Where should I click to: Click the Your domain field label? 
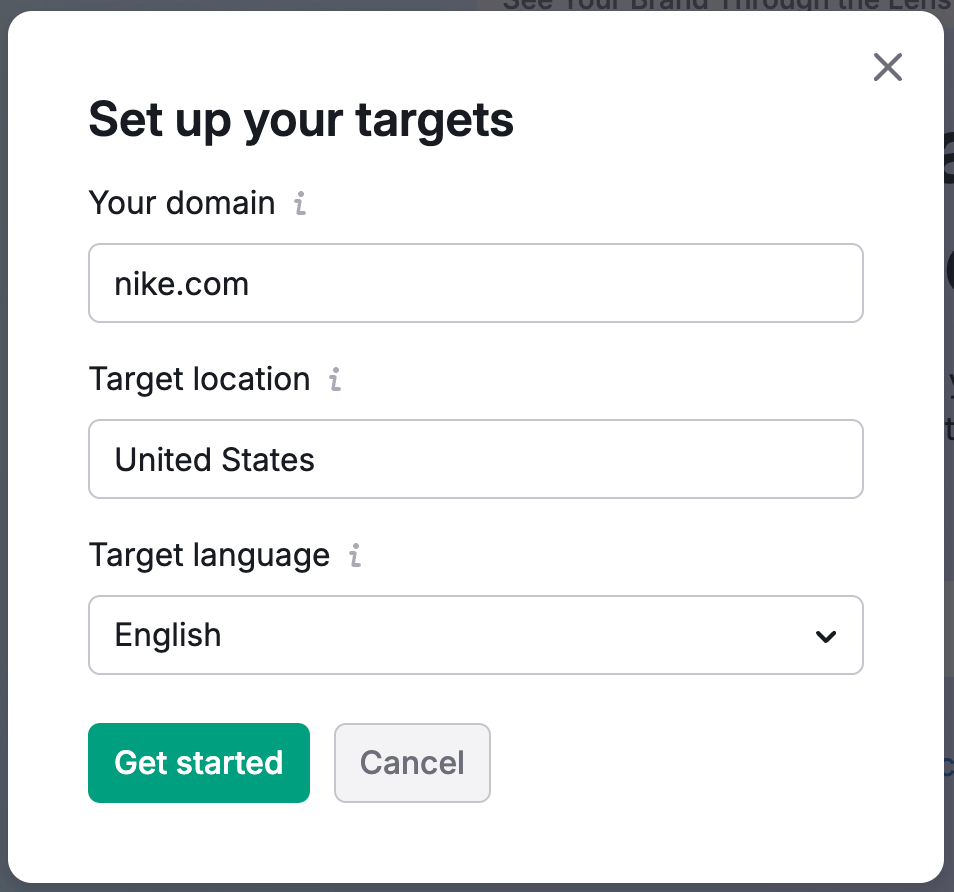(182, 203)
